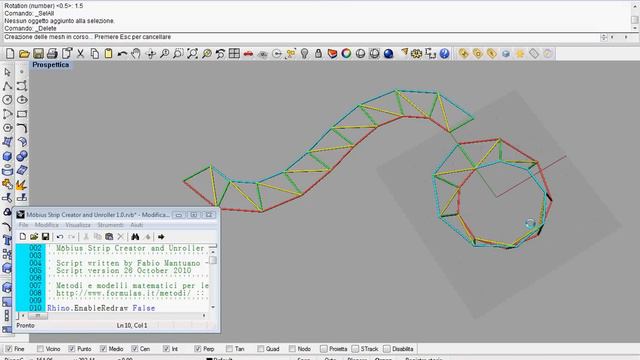640x360 pixels.
Task: Click the padlock Lock icon
Action: [318, 53]
